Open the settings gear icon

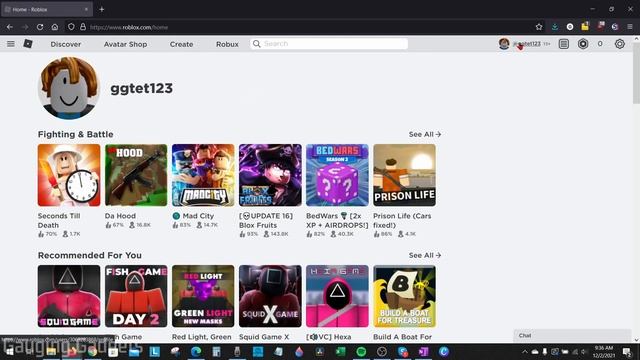620,44
